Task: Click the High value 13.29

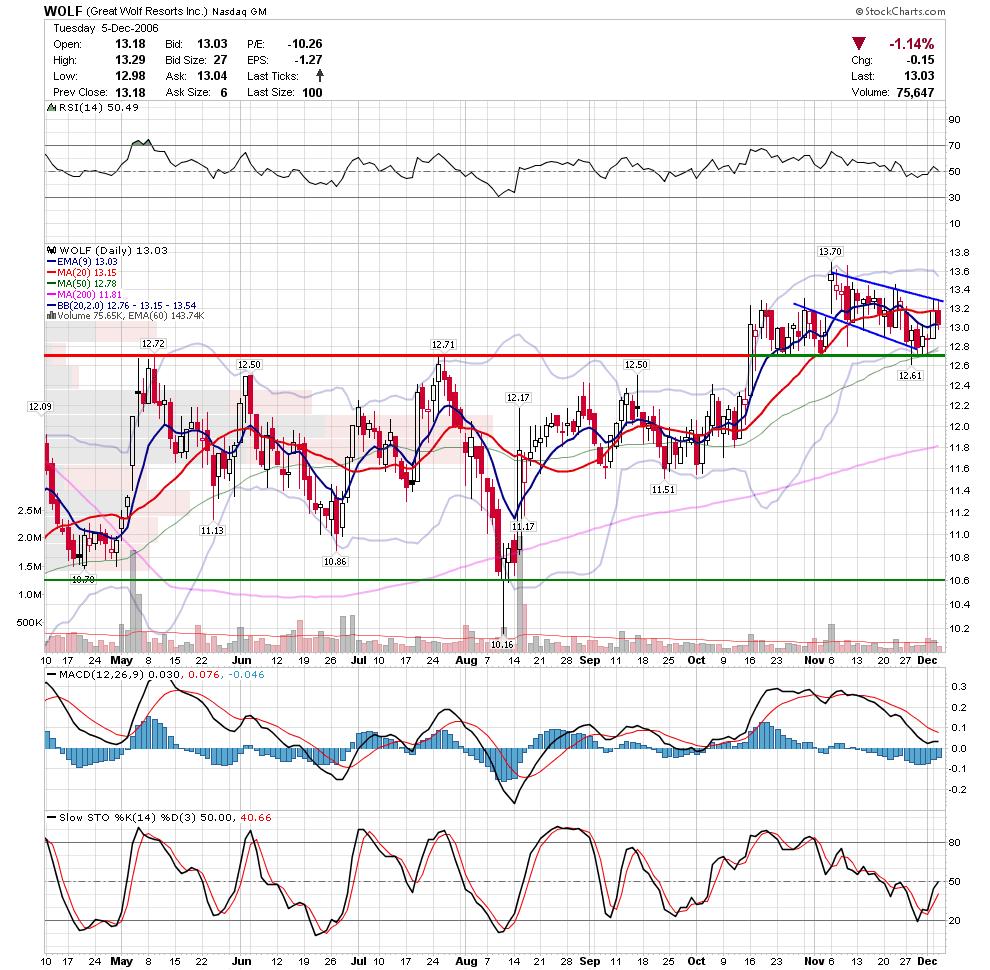Action: (130, 60)
